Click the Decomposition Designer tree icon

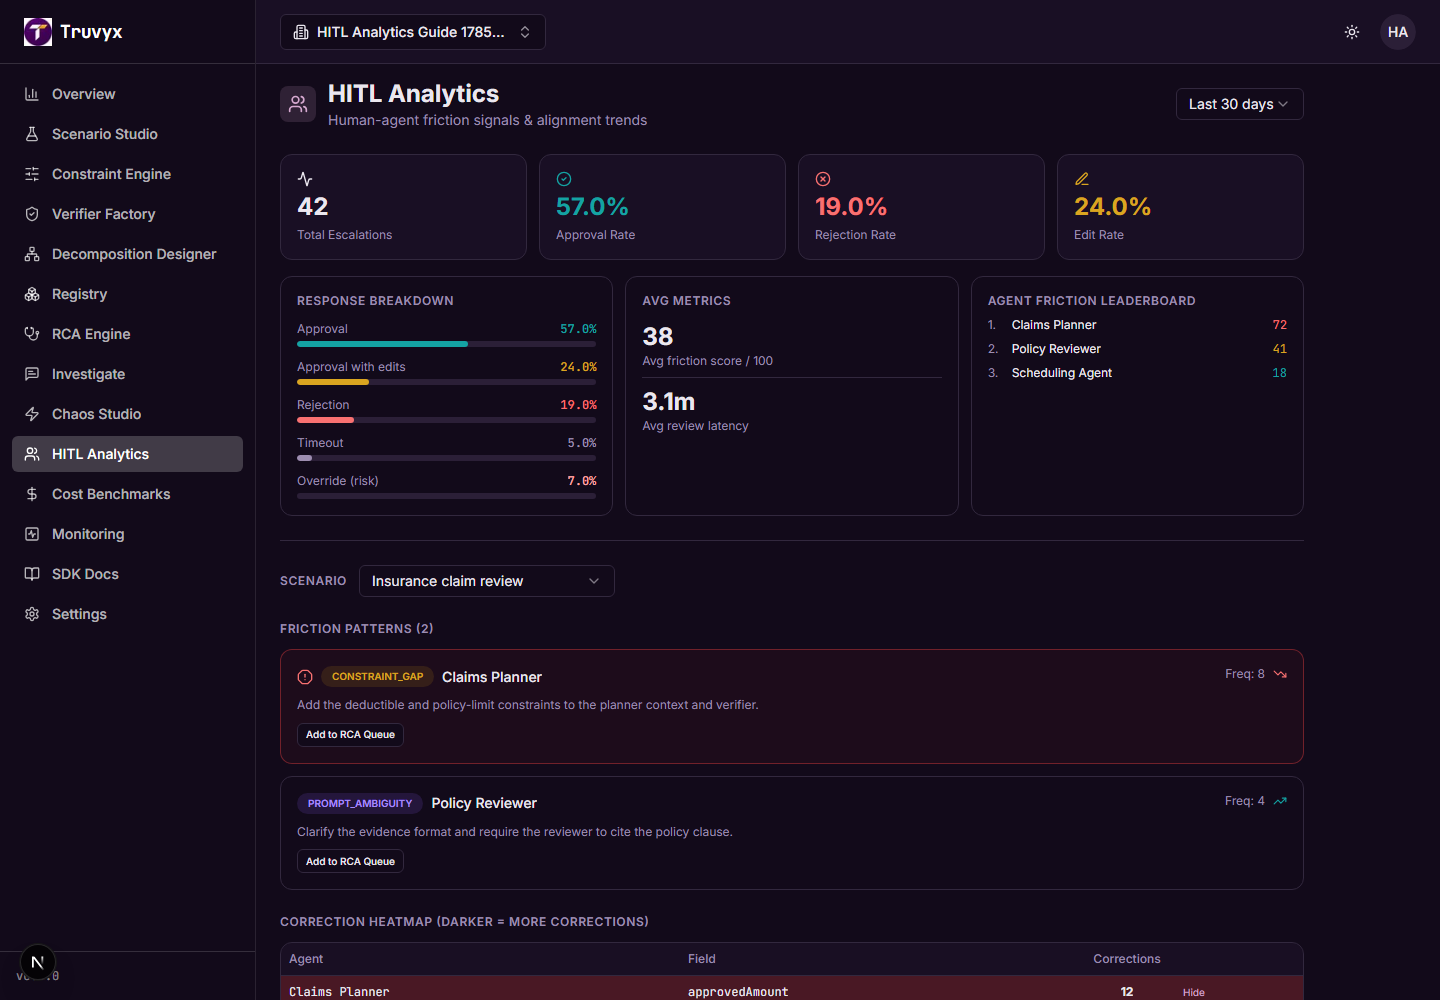point(32,254)
